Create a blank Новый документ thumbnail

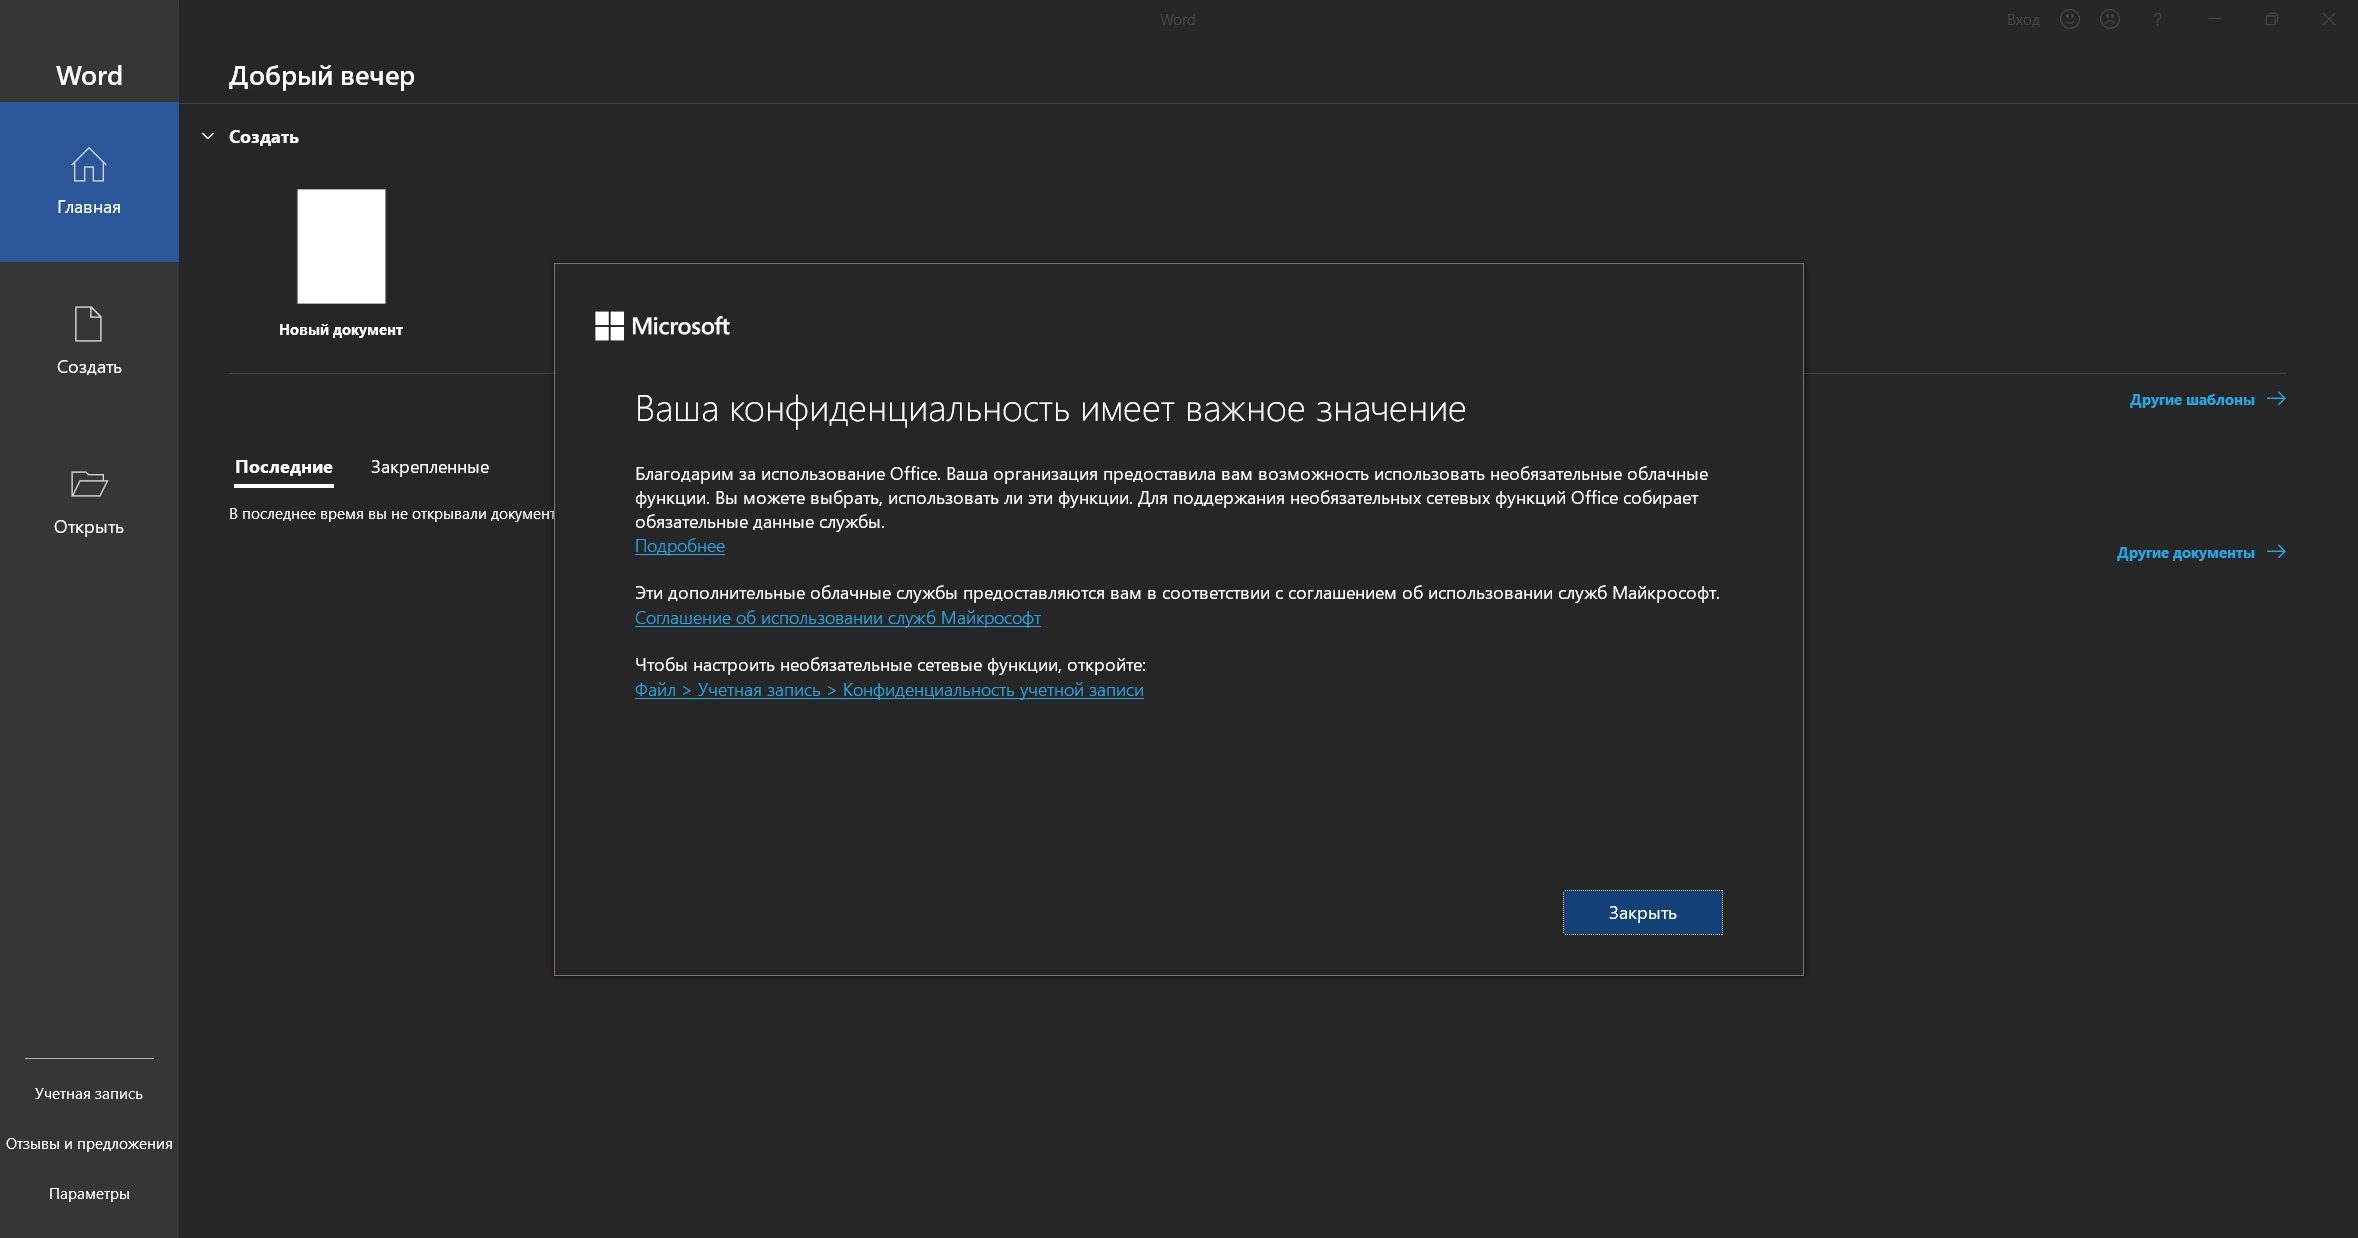pos(341,246)
